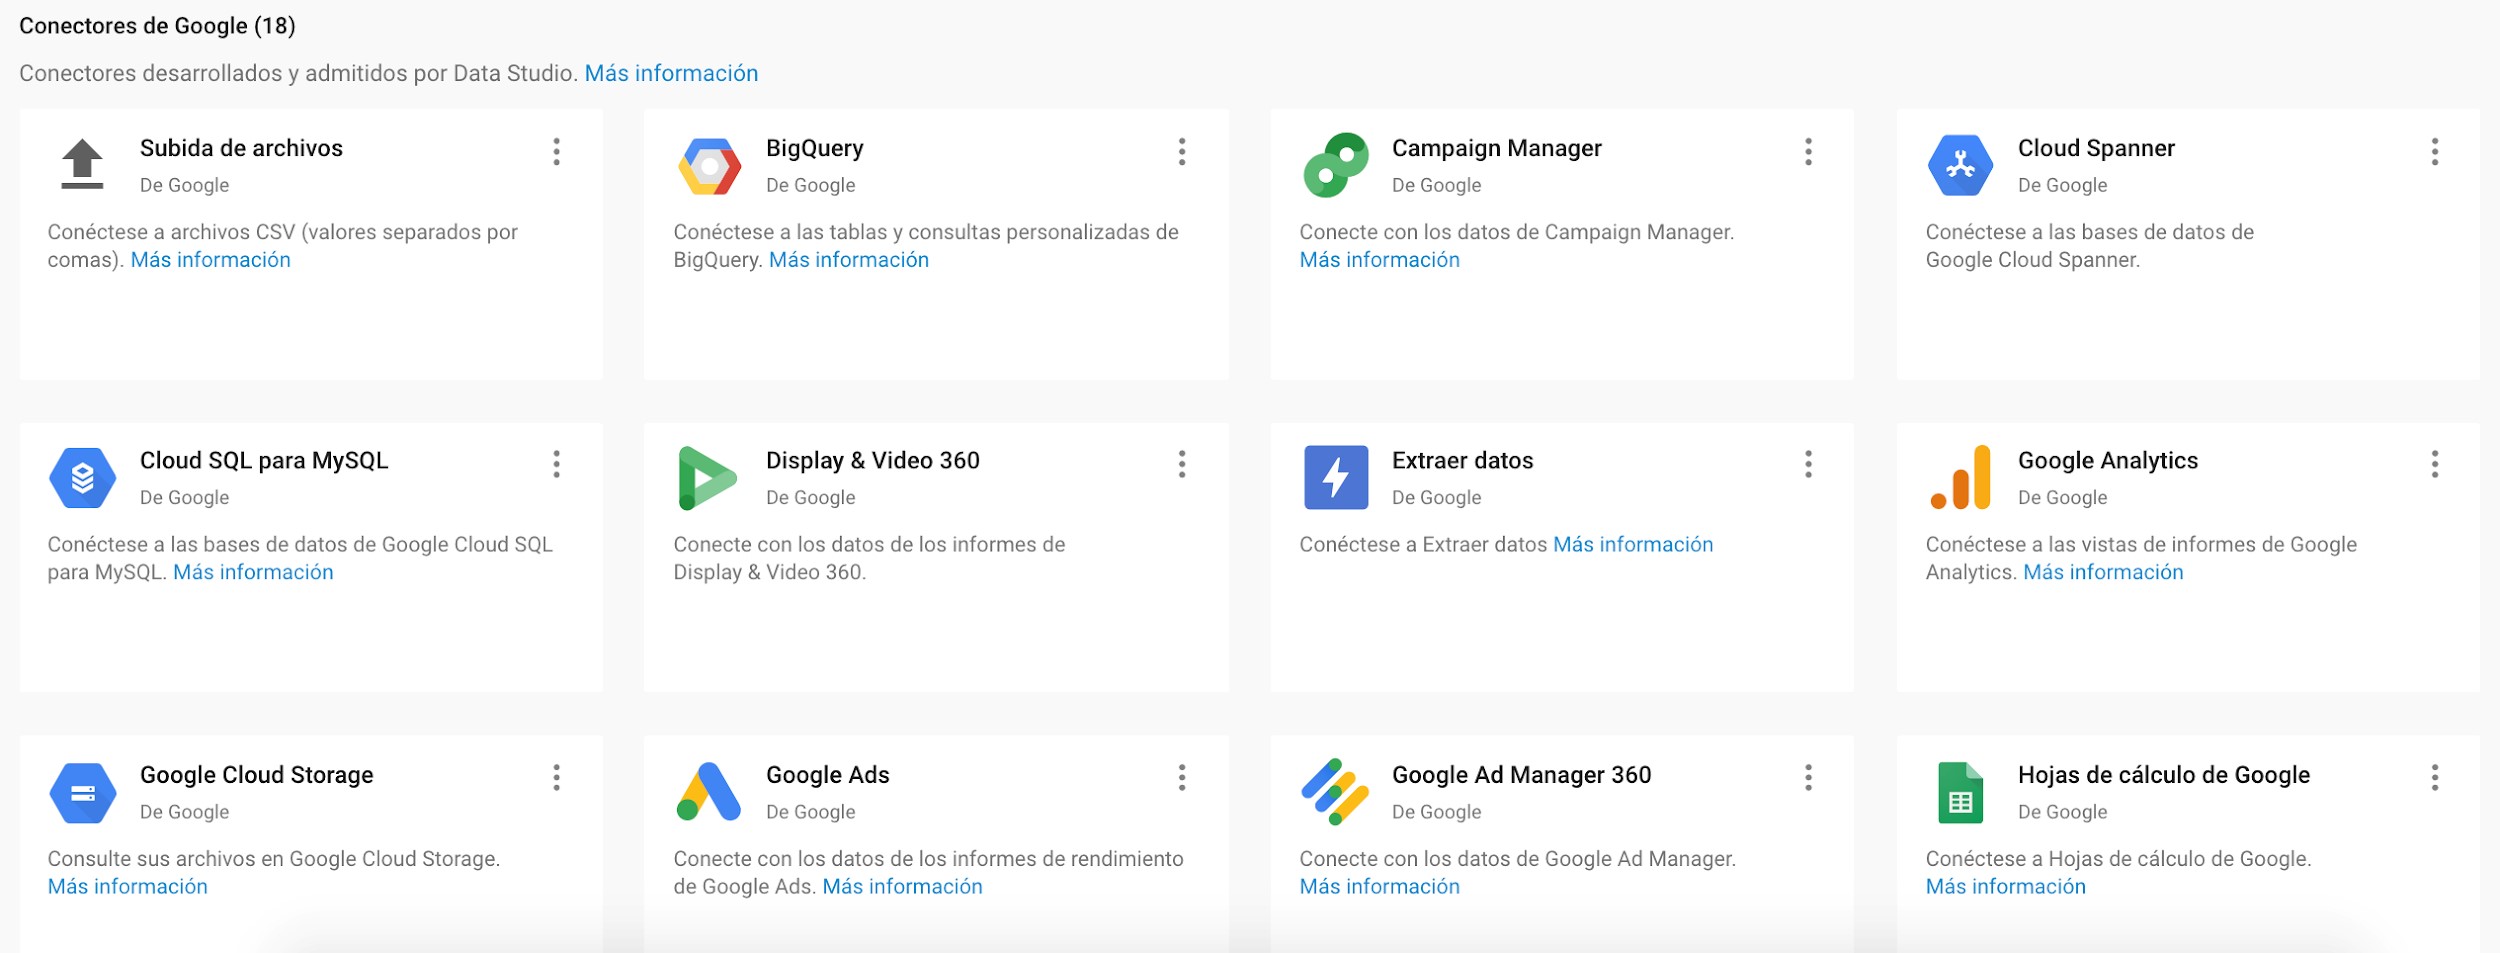Select the Cloud Spanner connector title
The width and height of the screenshot is (2500, 953).
pyautogui.click(x=2096, y=148)
